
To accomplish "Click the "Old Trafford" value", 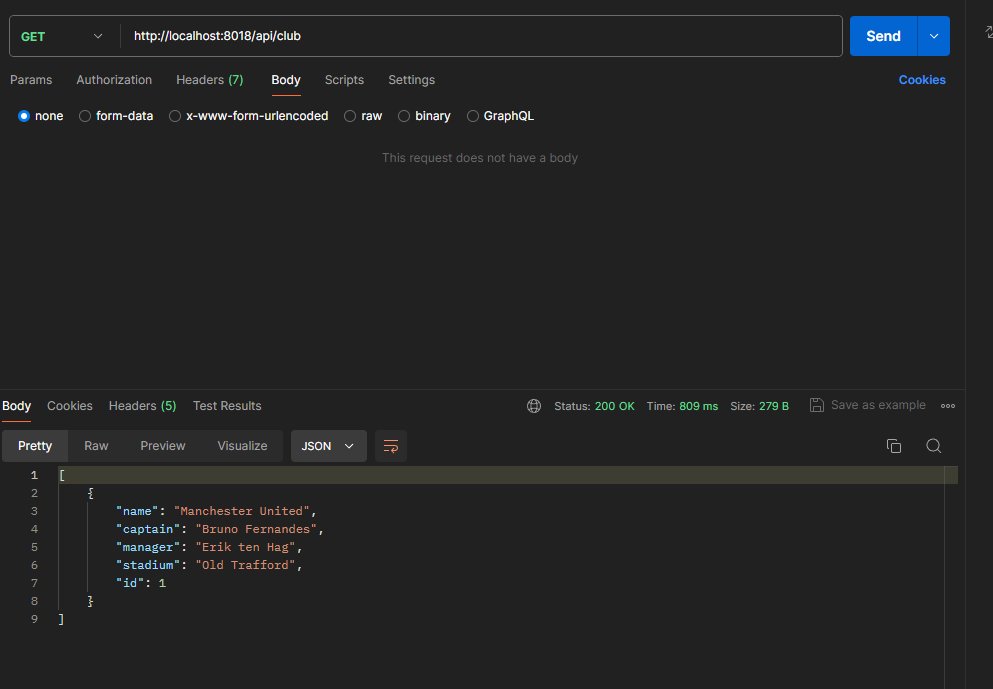I will 246,565.
